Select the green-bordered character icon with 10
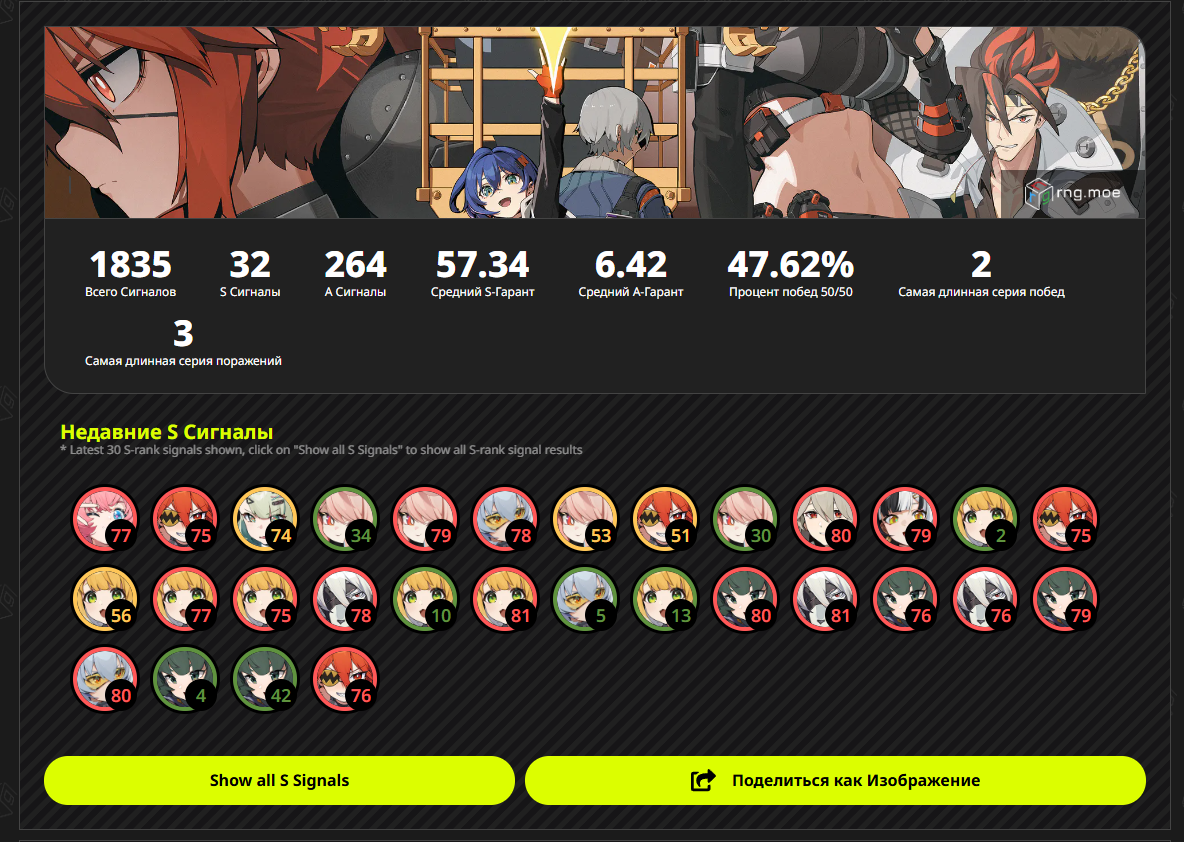The width and height of the screenshot is (1184, 842). [x=425, y=600]
